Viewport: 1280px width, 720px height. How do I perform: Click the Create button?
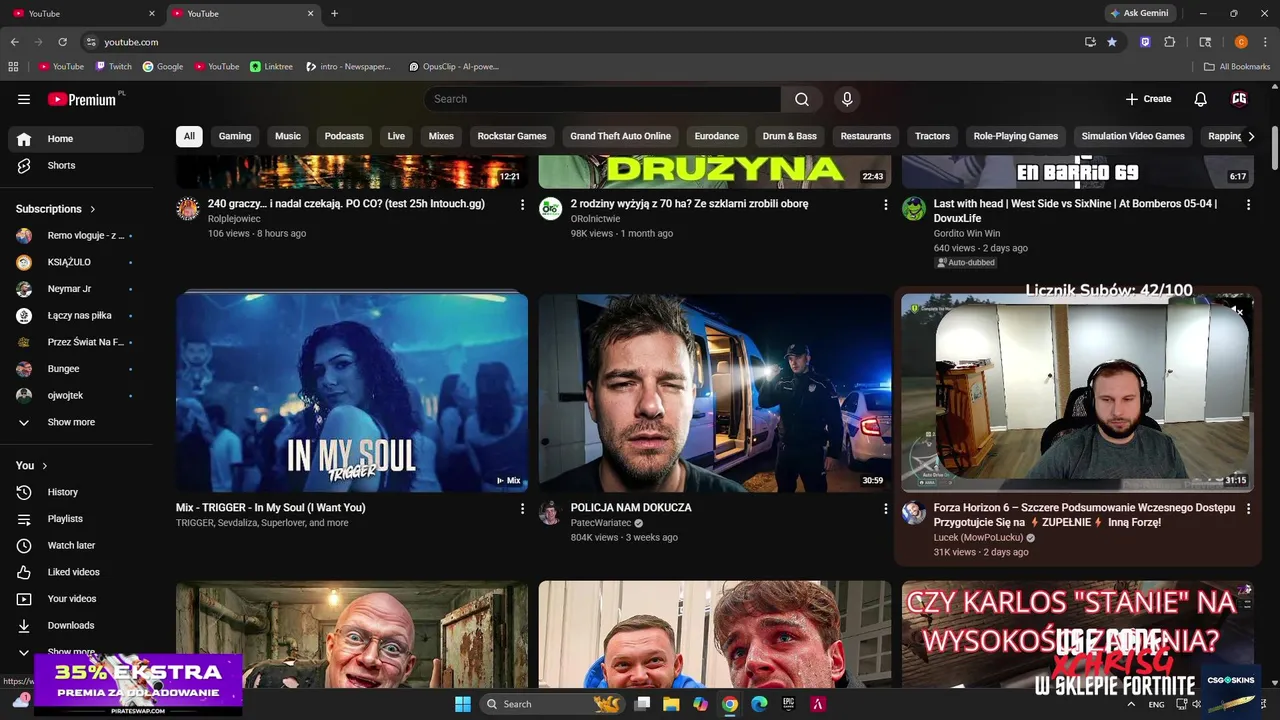[1148, 99]
